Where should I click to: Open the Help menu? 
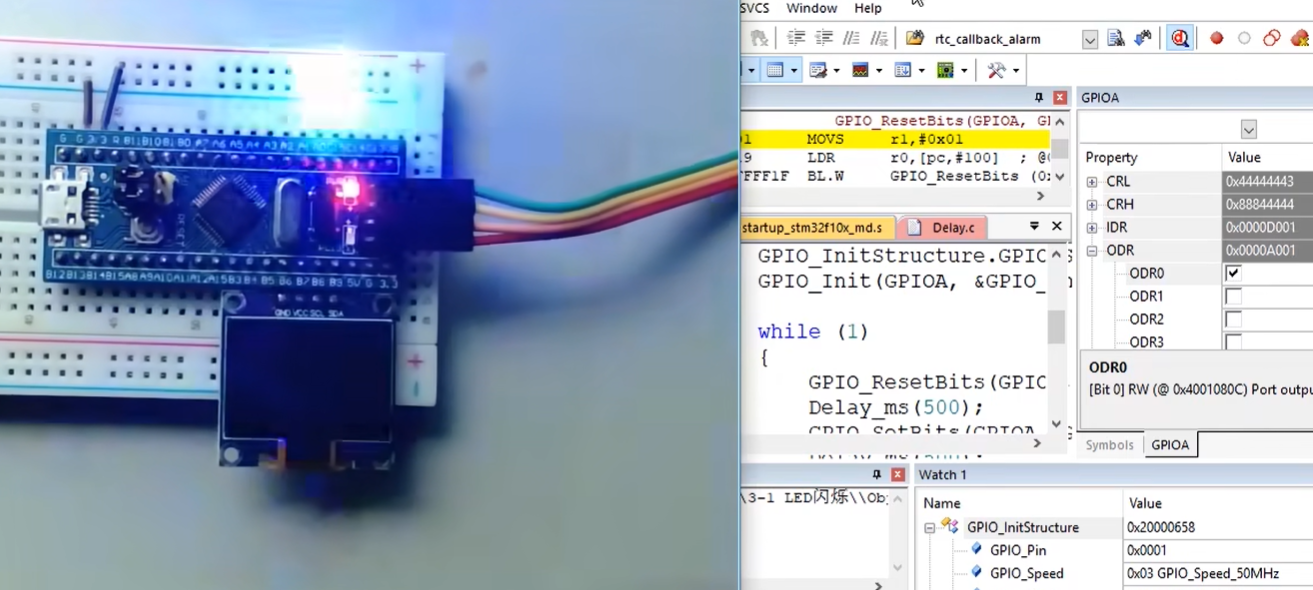click(868, 8)
